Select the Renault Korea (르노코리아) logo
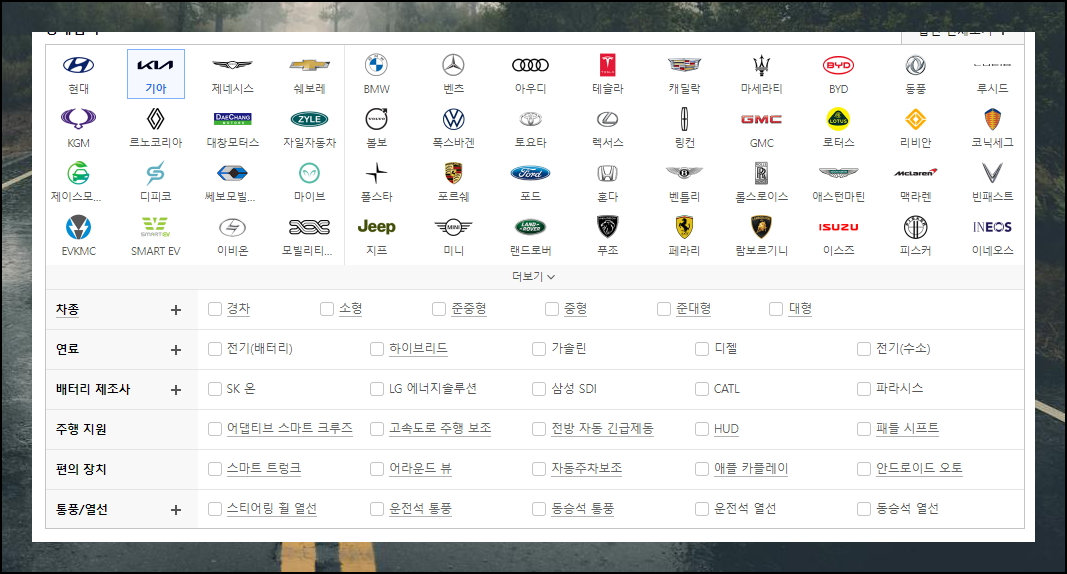The image size is (1067, 574). click(x=155, y=119)
